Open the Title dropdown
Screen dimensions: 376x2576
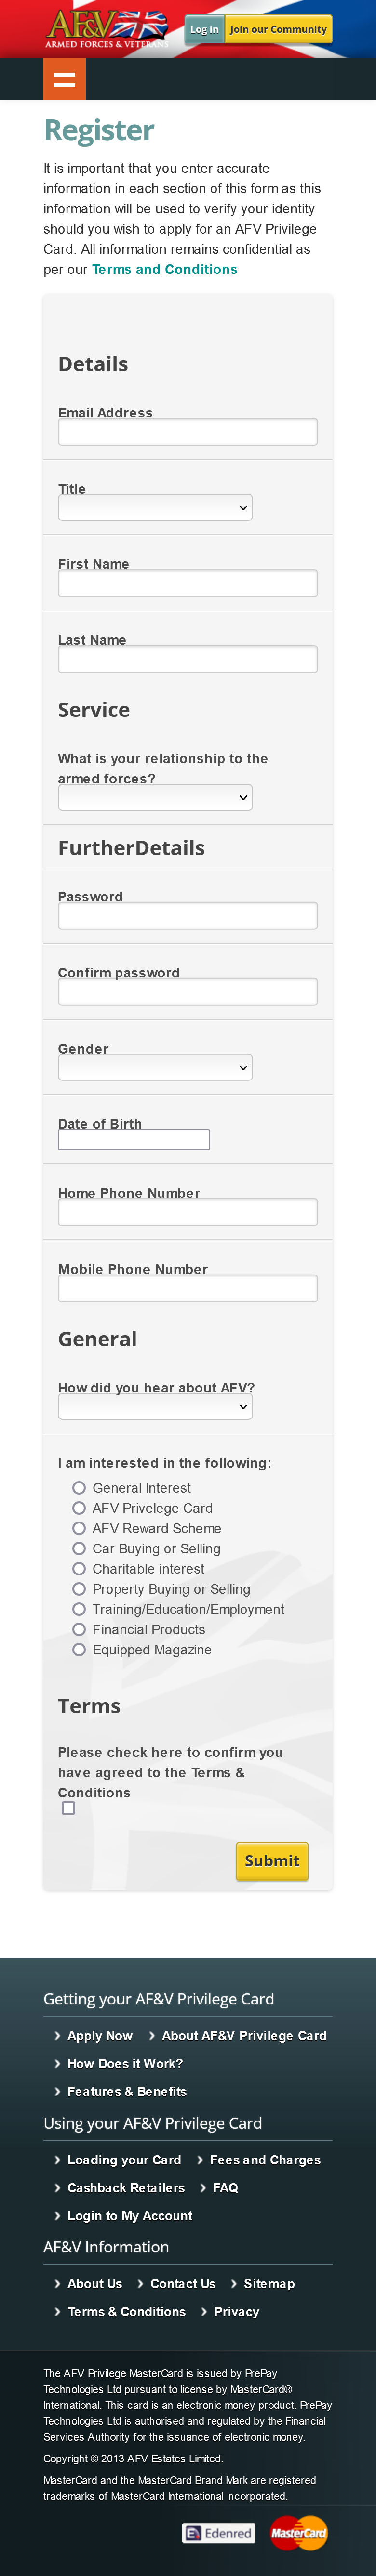[x=155, y=508]
